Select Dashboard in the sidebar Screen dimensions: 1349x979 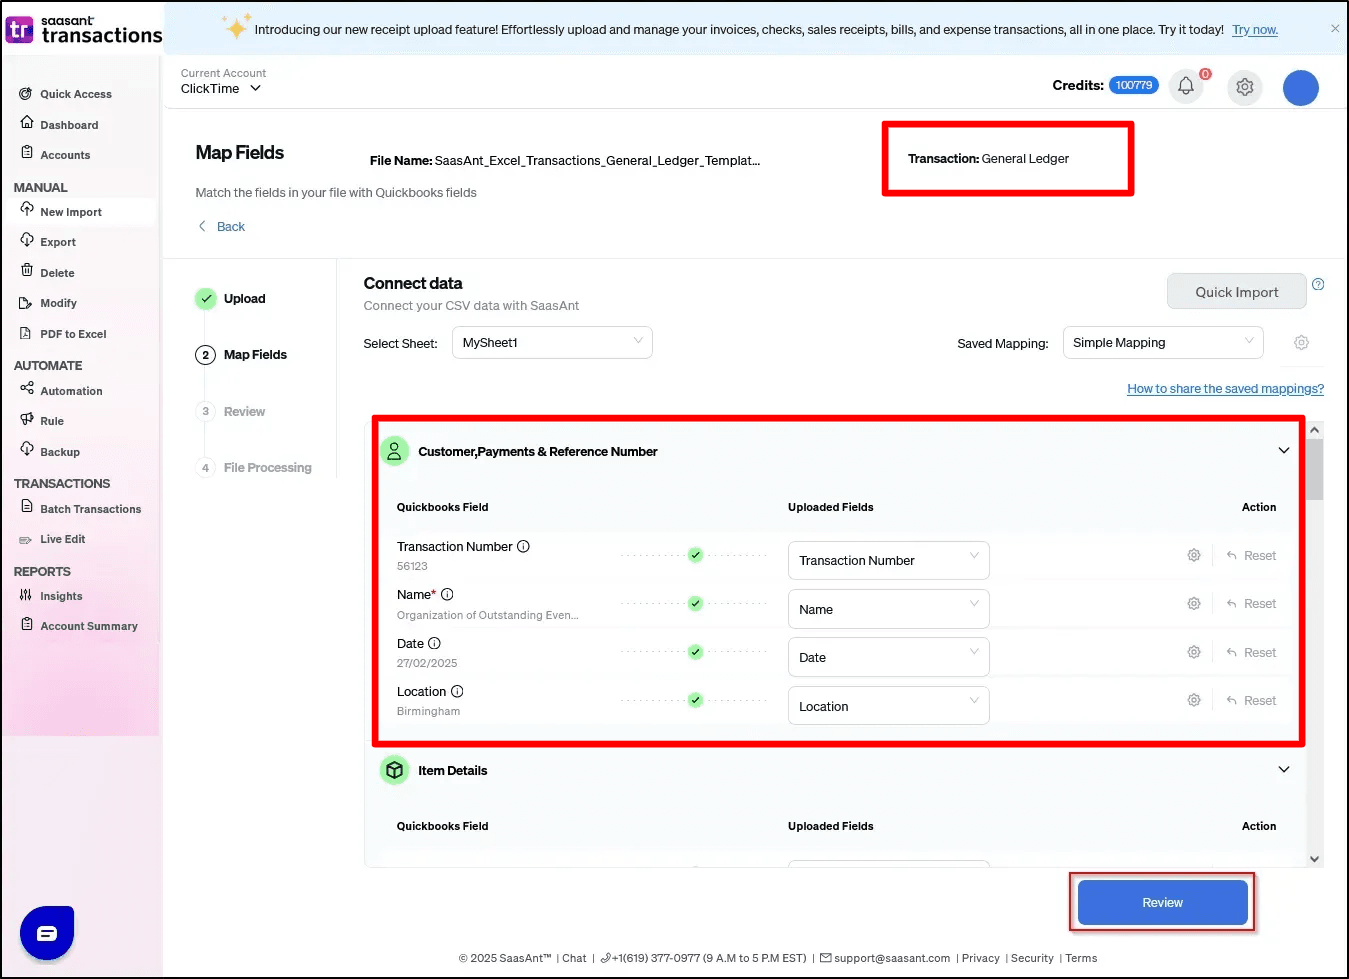[69, 124]
